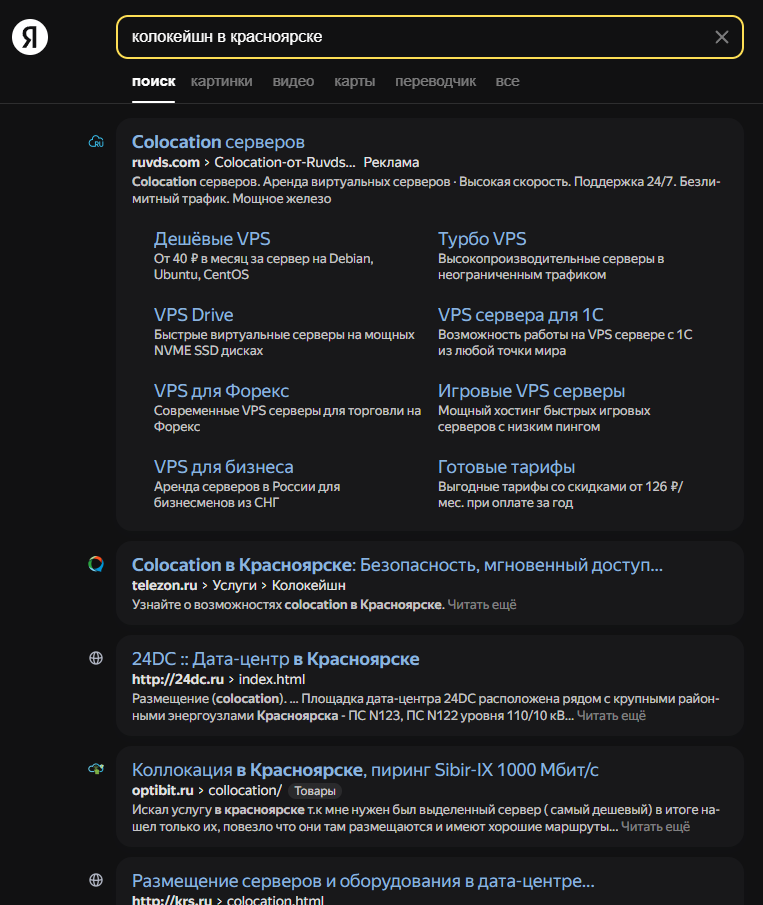
Task: Open 24DC Дата-центр в Красноярске result
Action: 275,659
